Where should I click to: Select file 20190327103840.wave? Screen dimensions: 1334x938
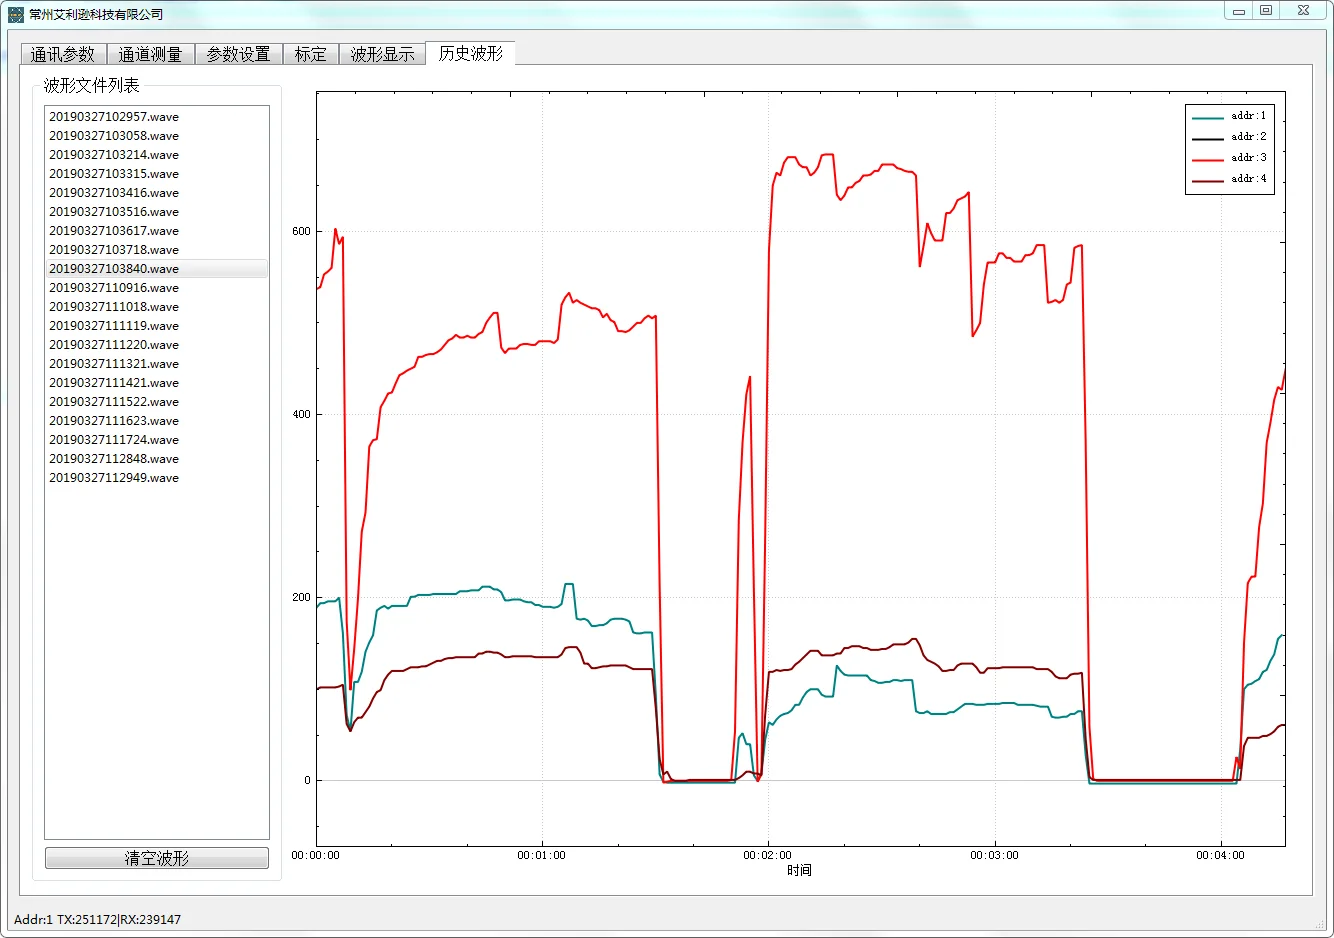tap(157, 269)
